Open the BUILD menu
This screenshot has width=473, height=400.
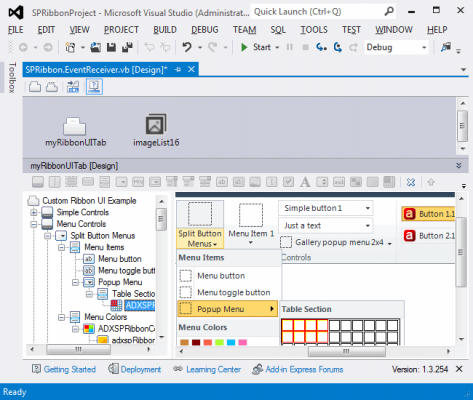point(165,30)
